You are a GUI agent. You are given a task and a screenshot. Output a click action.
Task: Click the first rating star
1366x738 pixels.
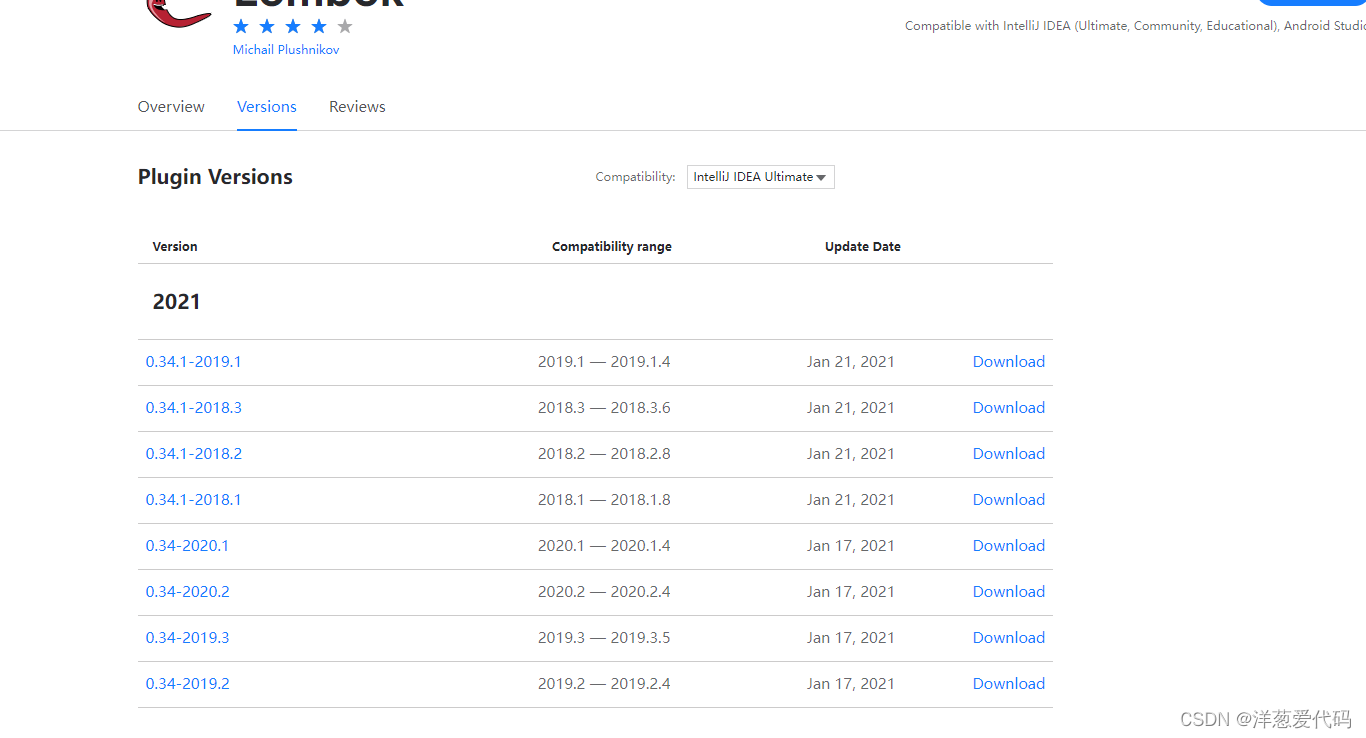point(241,26)
